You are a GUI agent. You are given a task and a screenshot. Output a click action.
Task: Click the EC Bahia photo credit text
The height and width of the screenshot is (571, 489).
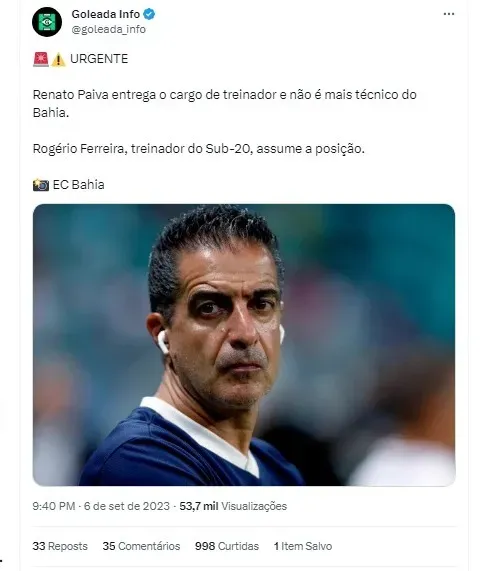79,185
